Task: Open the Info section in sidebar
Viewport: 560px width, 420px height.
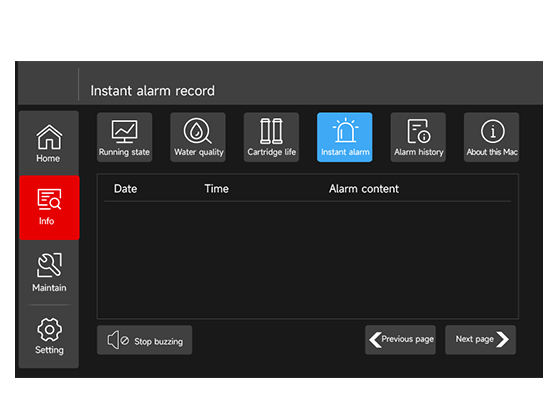Action: [x=49, y=207]
